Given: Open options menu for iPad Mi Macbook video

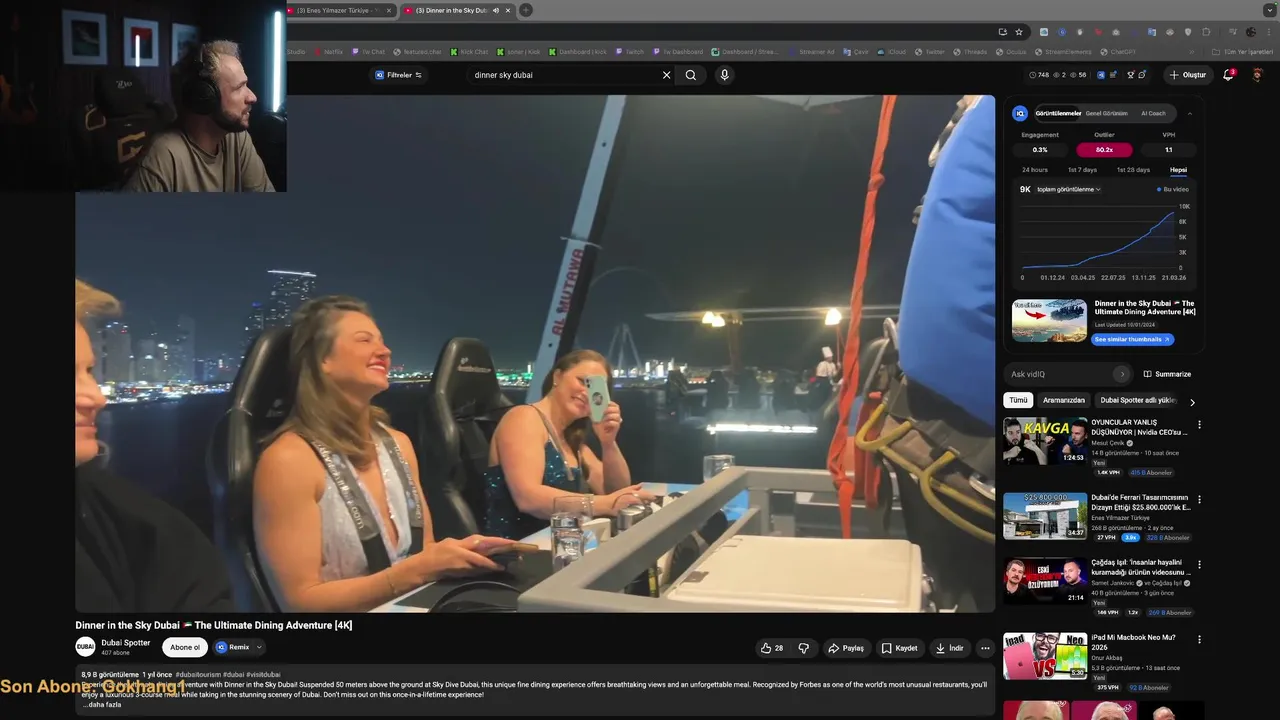Looking at the screenshot, I should pos(1199,639).
